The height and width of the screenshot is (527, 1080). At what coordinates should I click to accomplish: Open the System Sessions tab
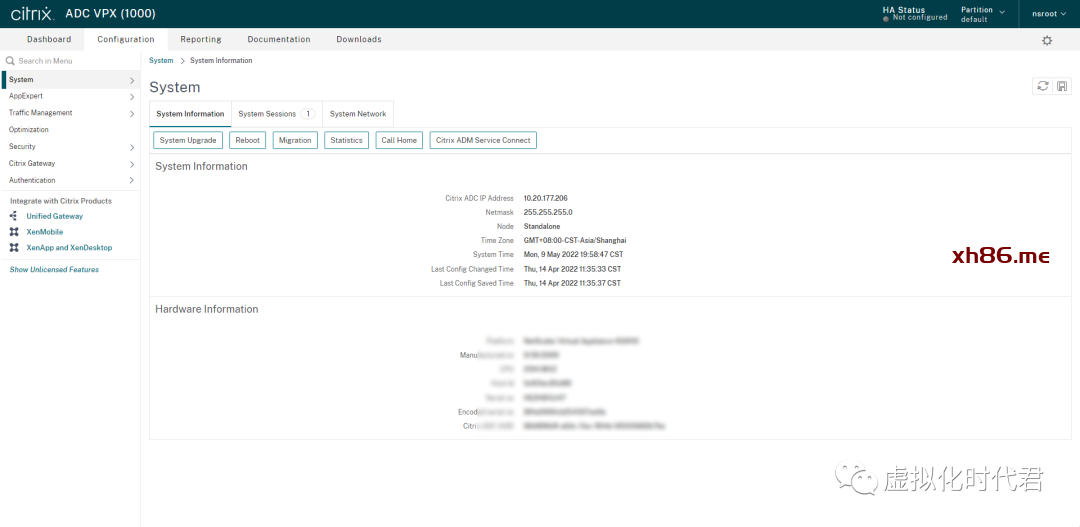pyautogui.click(x=276, y=114)
